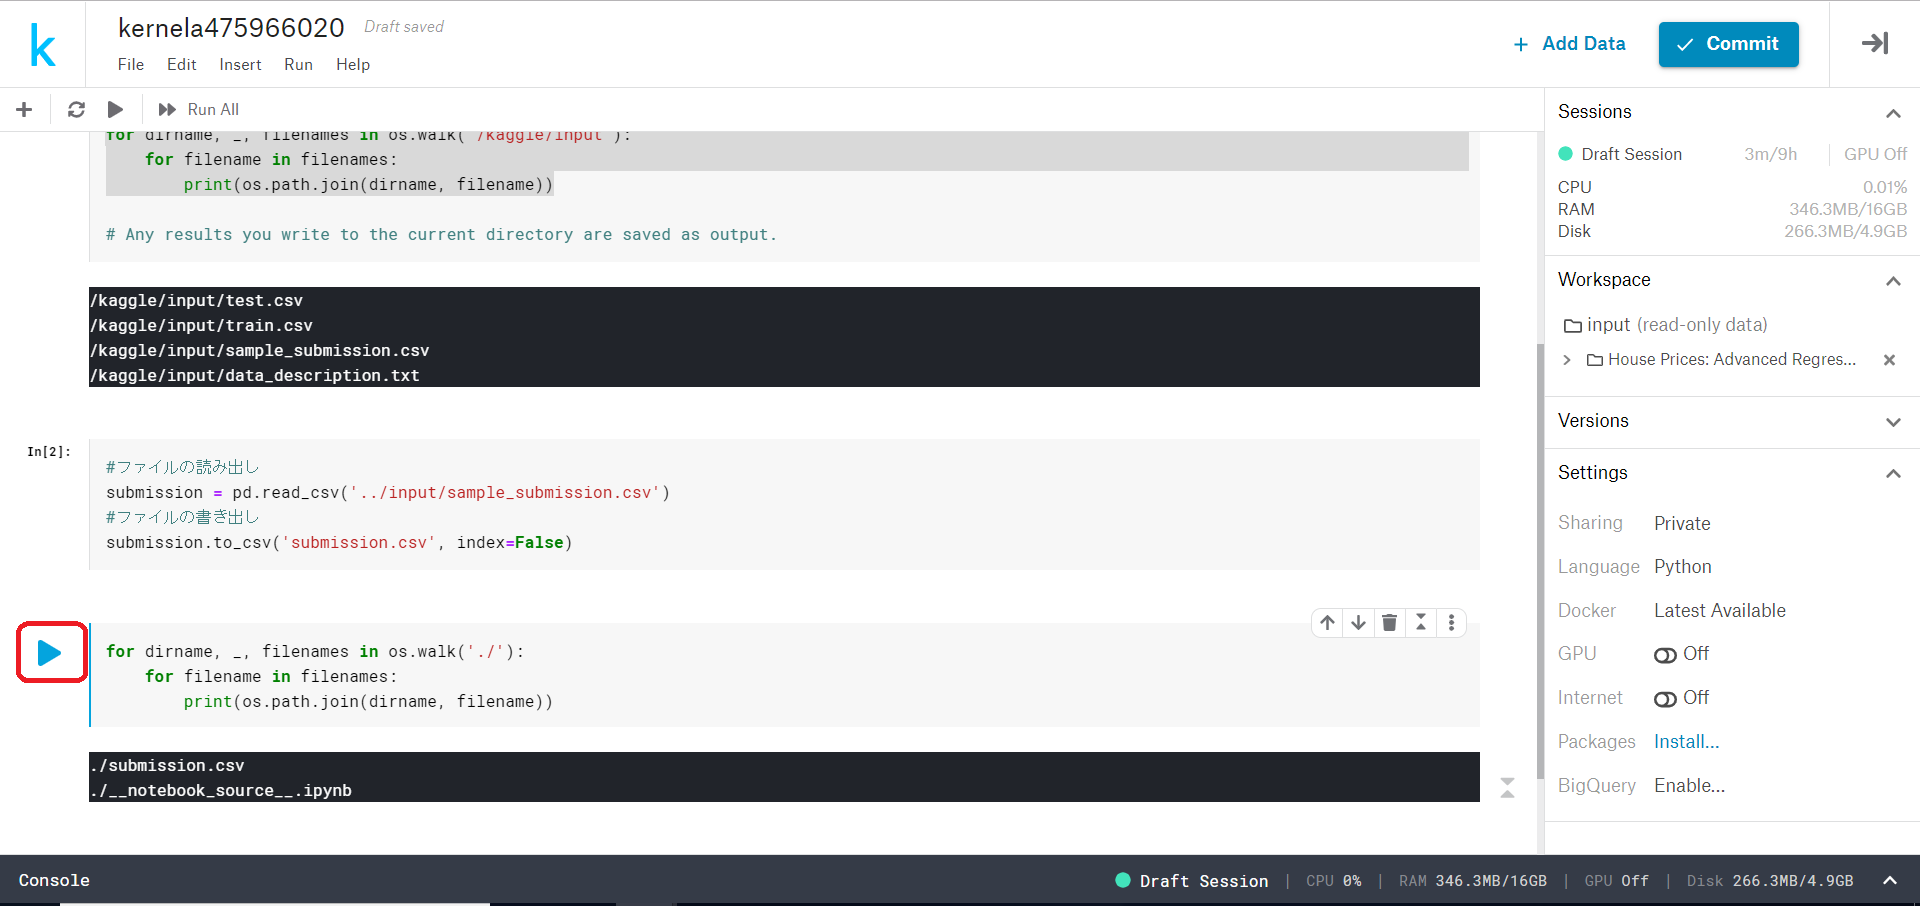Open the Run menu
The width and height of the screenshot is (1920, 906).
tap(297, 64)
